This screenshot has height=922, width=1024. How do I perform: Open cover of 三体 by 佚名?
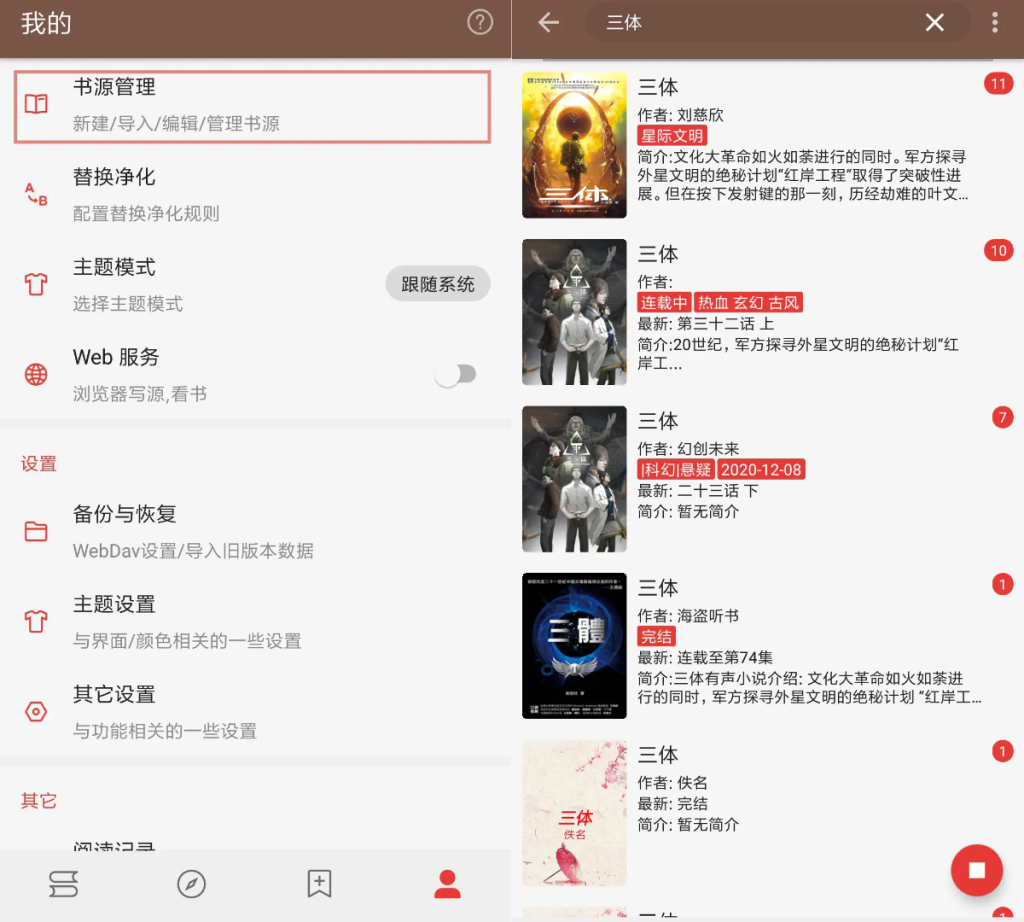click(x=574, y=813)
